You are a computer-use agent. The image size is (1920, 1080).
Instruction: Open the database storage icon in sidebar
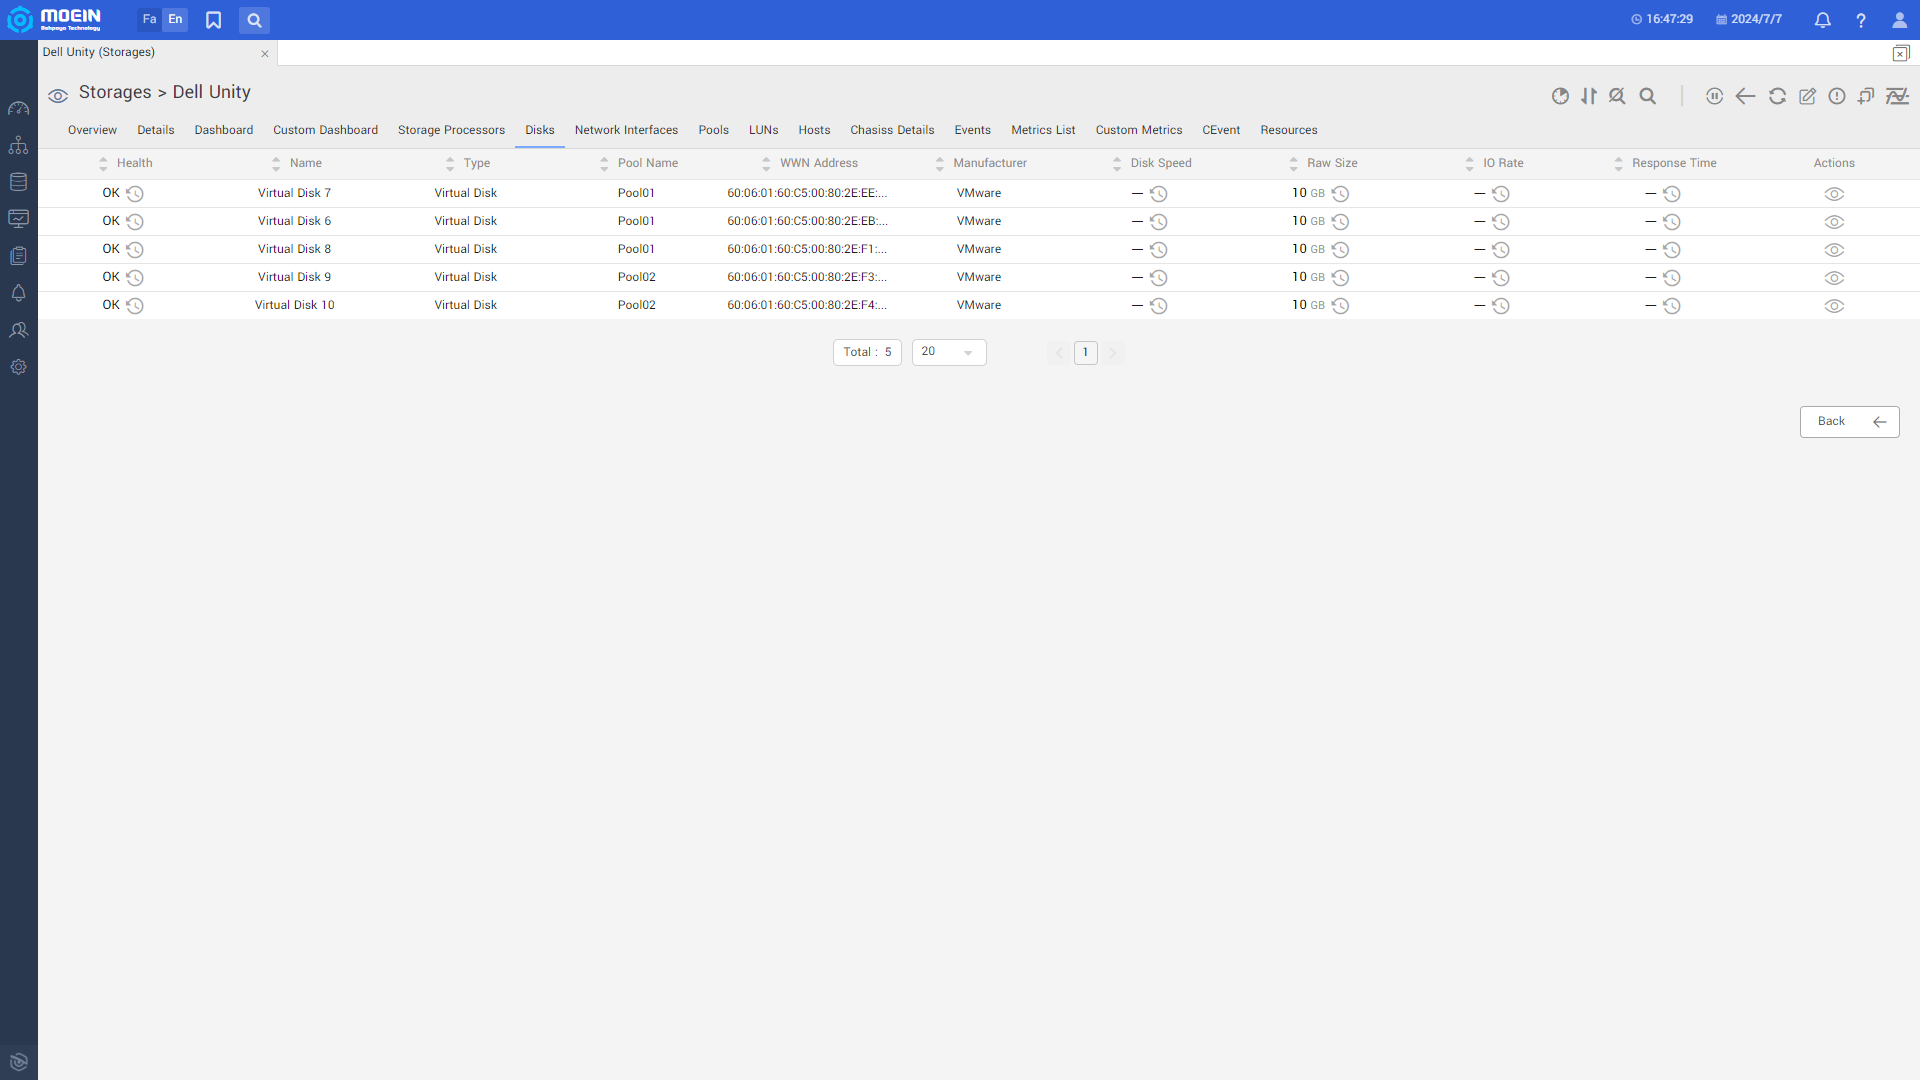click(x=18, y=182)
